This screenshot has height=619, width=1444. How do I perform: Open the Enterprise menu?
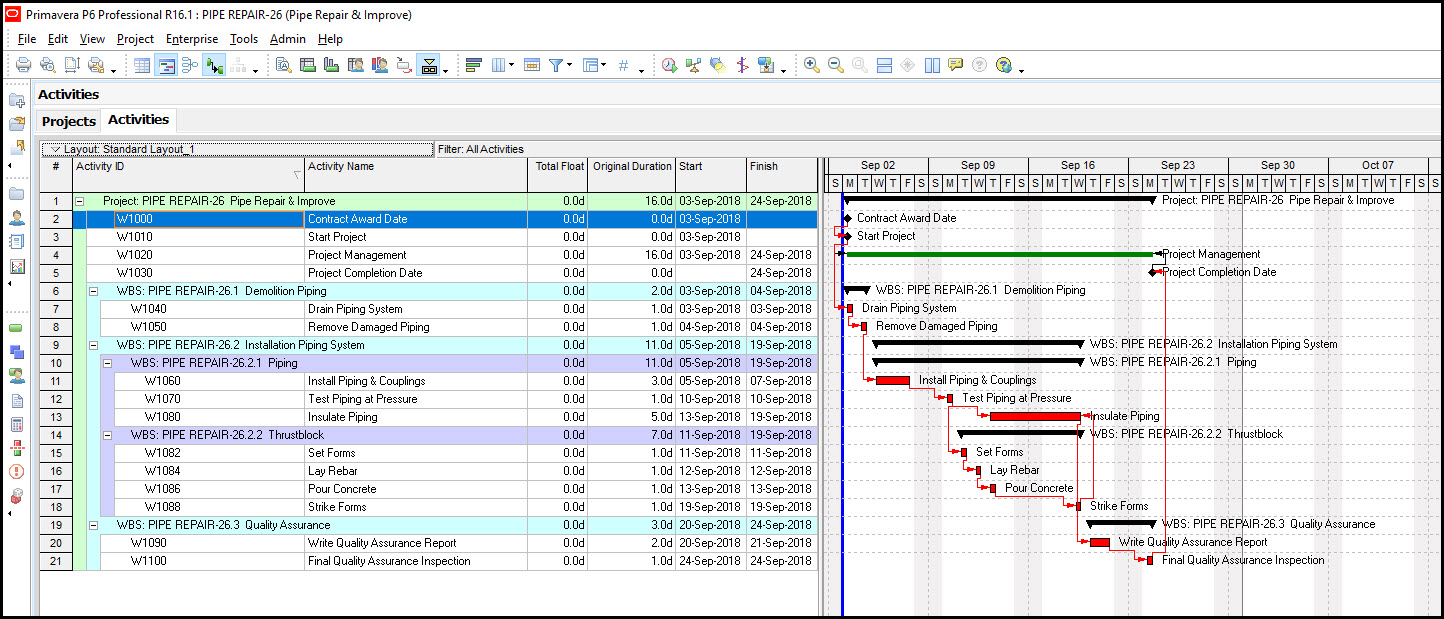(x=192, y=39)
